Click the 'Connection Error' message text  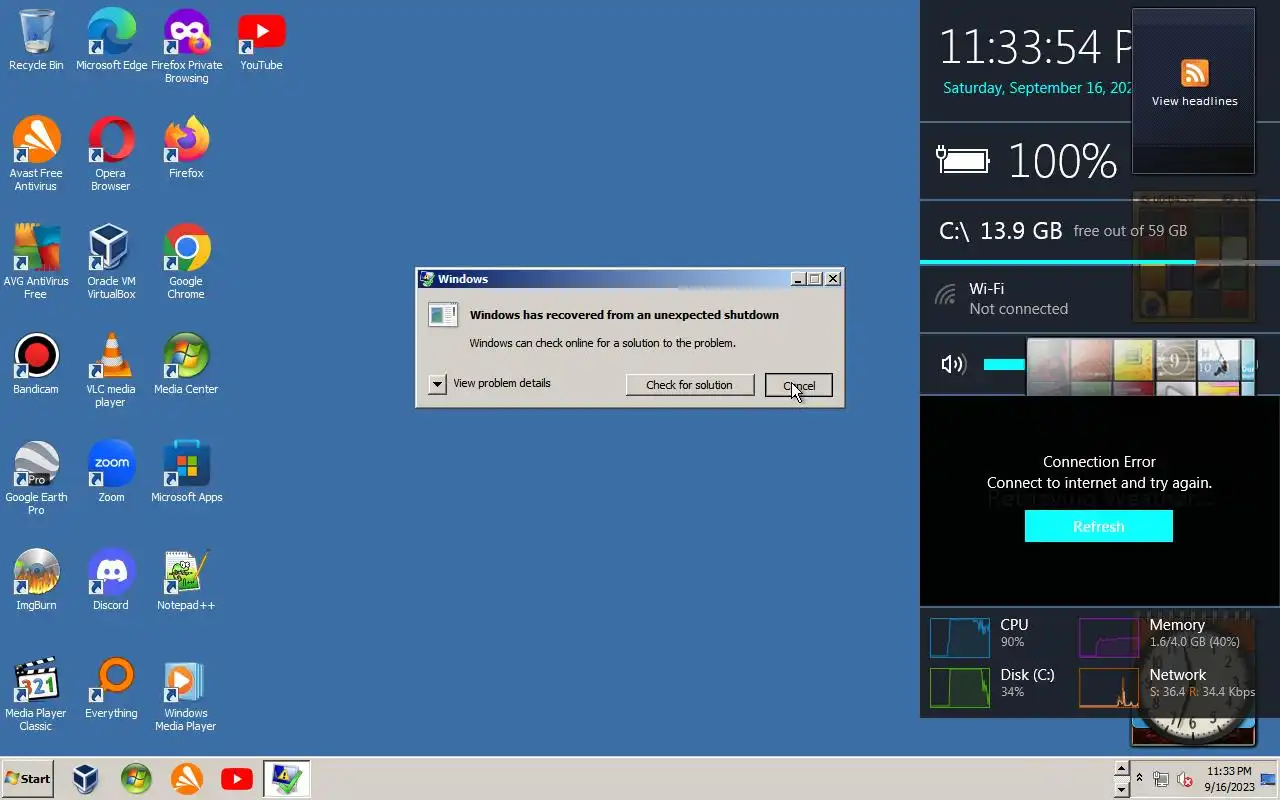(1099, 462)
